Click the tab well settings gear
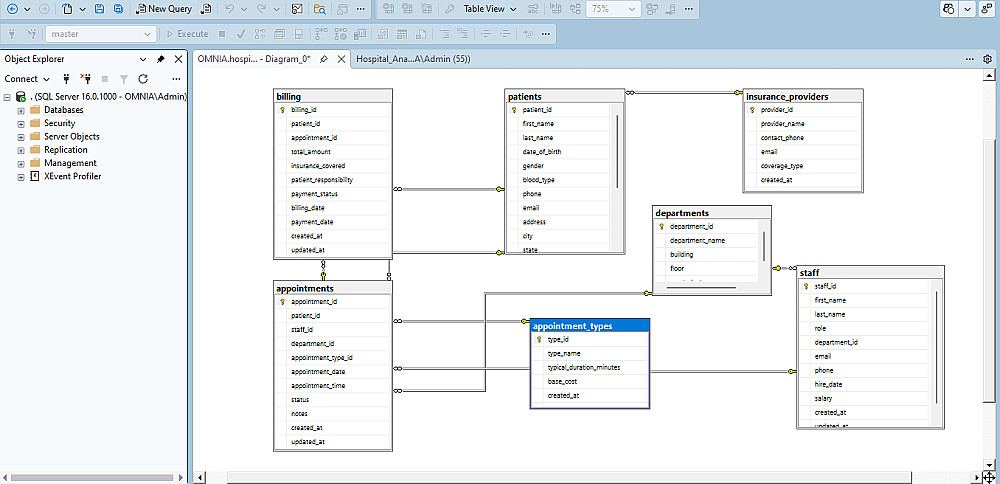1000x484 pixels. point(988,59)
